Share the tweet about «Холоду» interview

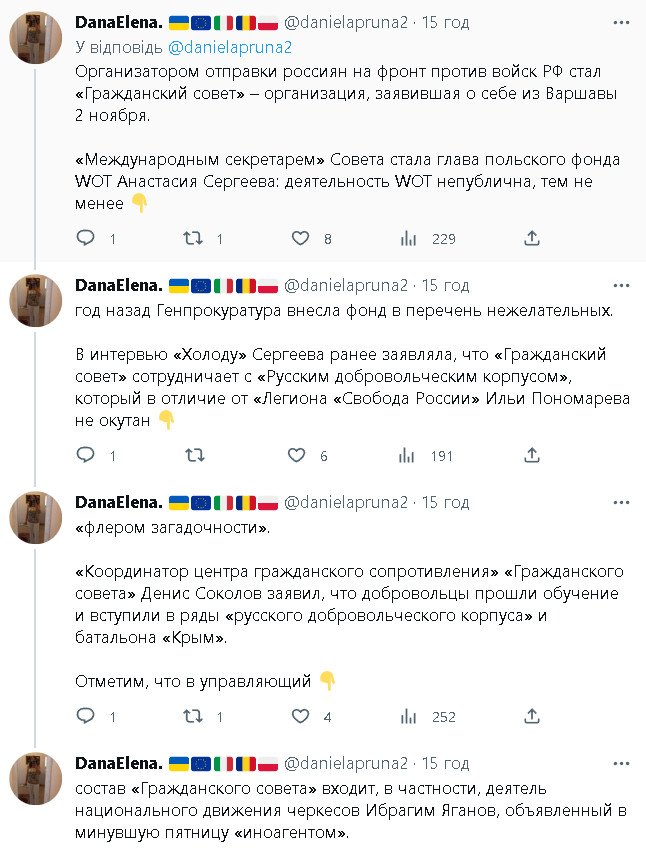(532, 455)
